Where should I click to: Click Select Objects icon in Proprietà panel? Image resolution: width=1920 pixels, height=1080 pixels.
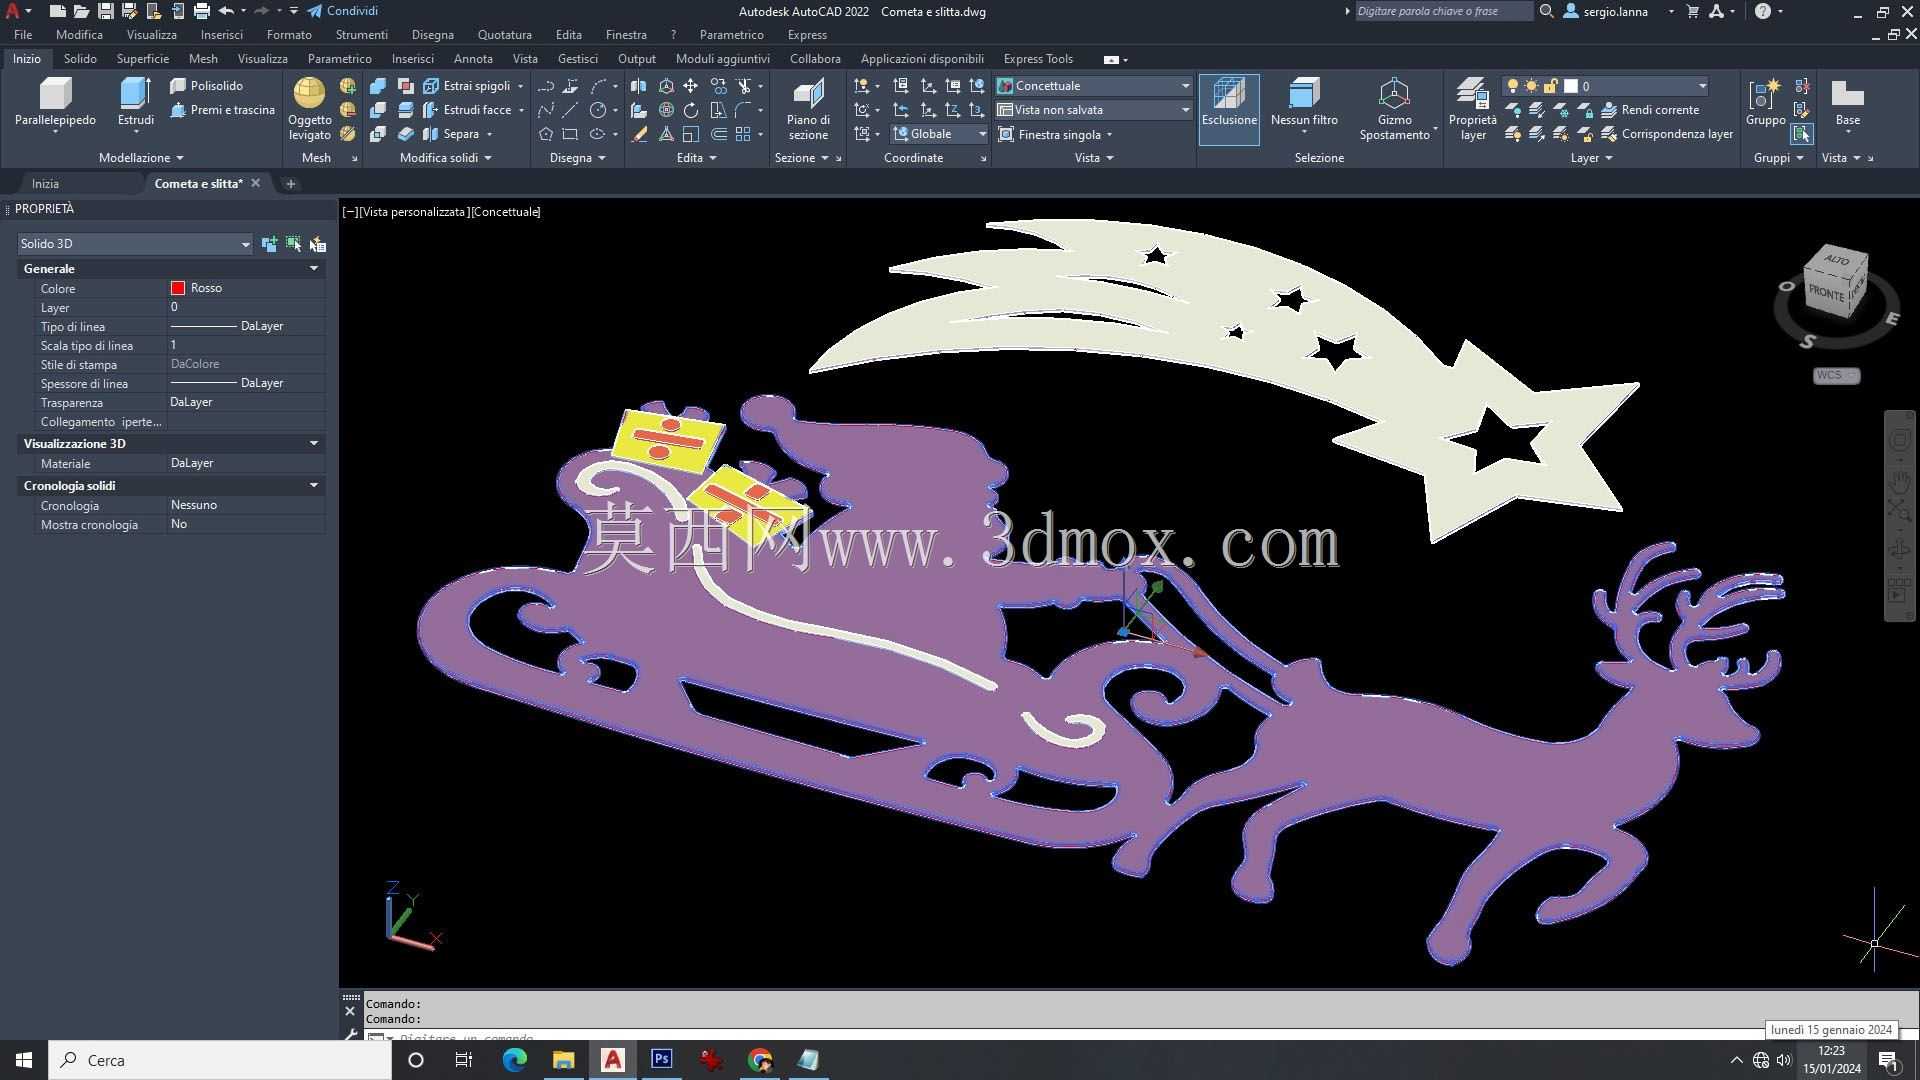coord(293,244)
